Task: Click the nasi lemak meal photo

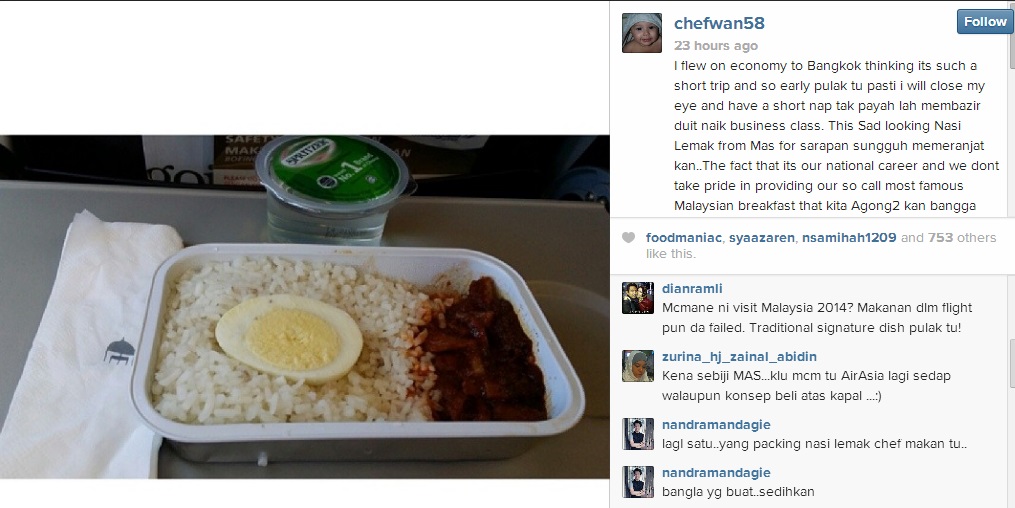Action: pos(304,307)
